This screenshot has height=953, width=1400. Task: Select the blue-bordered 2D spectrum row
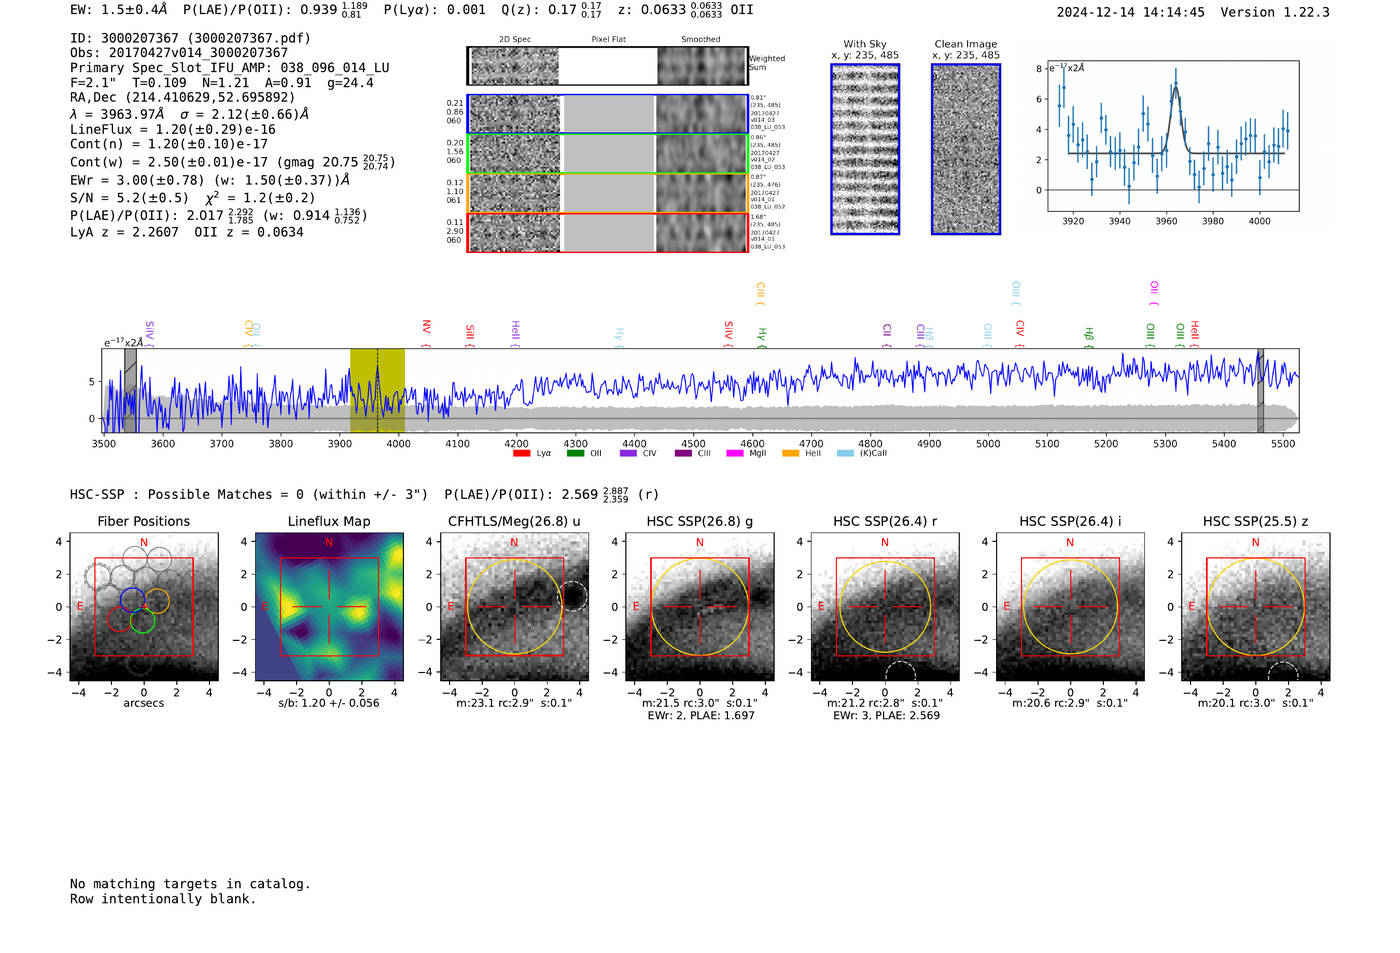pos(607,114)
